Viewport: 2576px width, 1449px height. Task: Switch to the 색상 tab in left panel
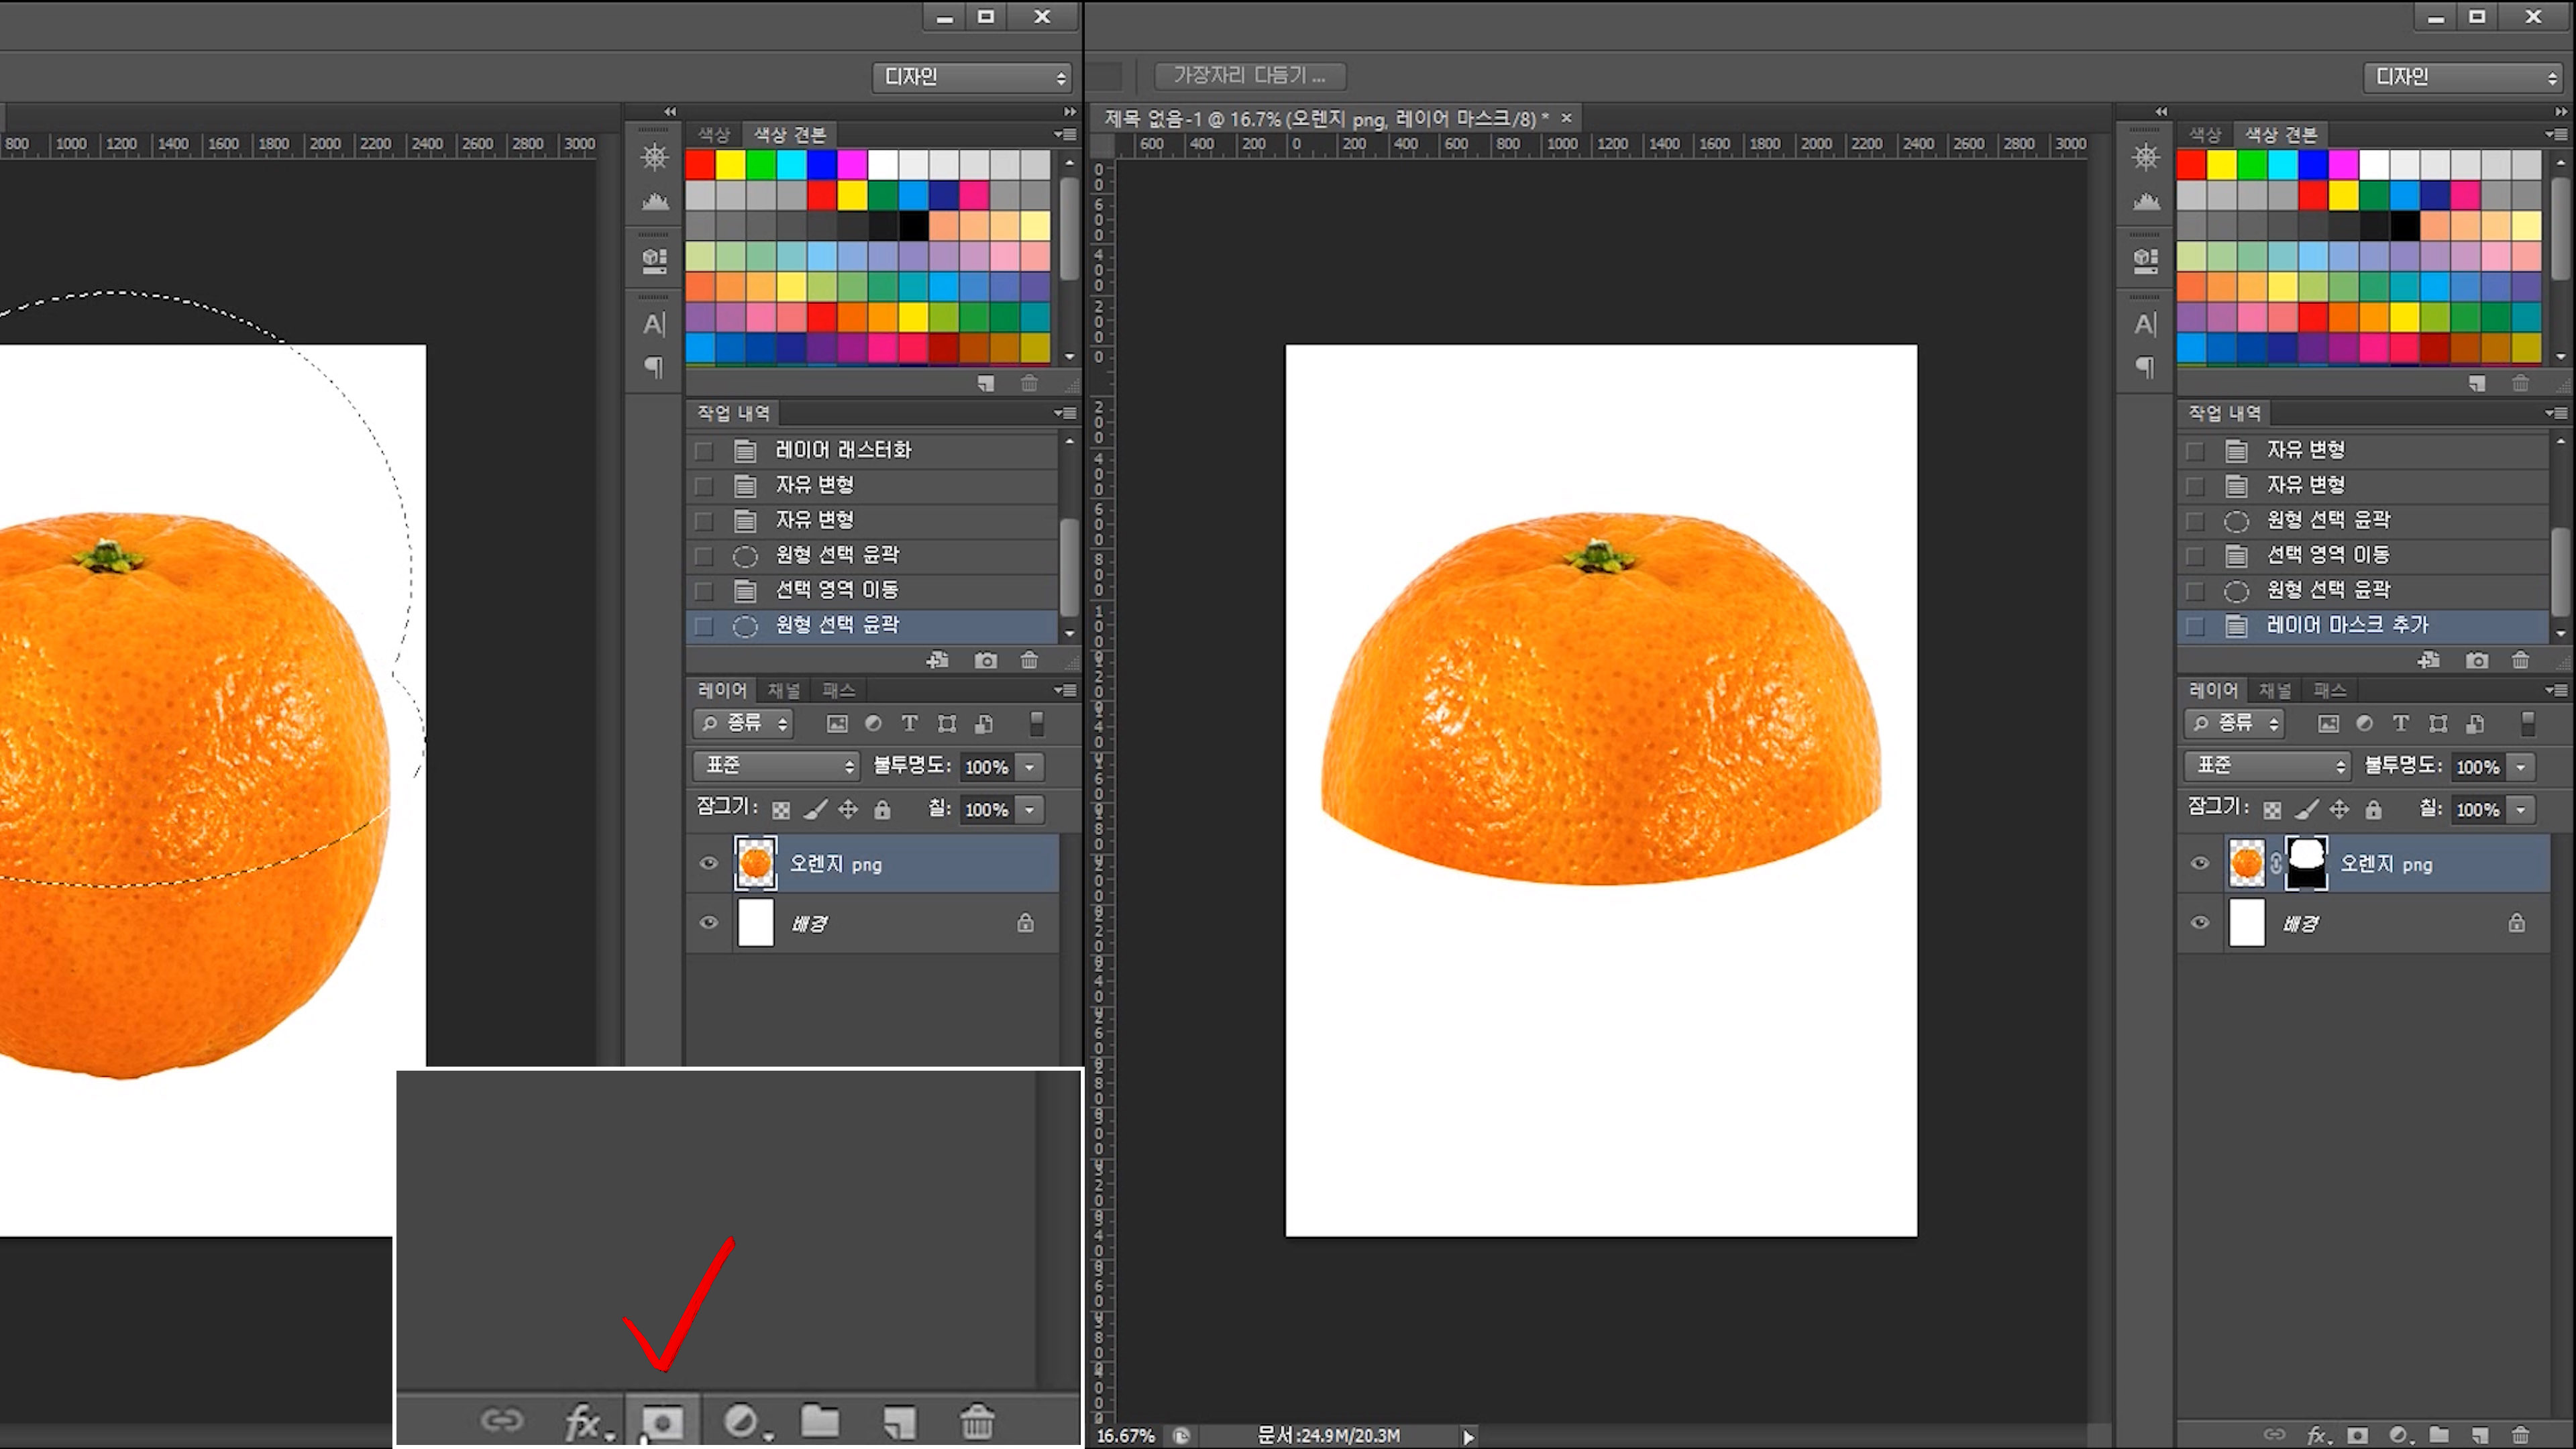[x=714, y=134]
